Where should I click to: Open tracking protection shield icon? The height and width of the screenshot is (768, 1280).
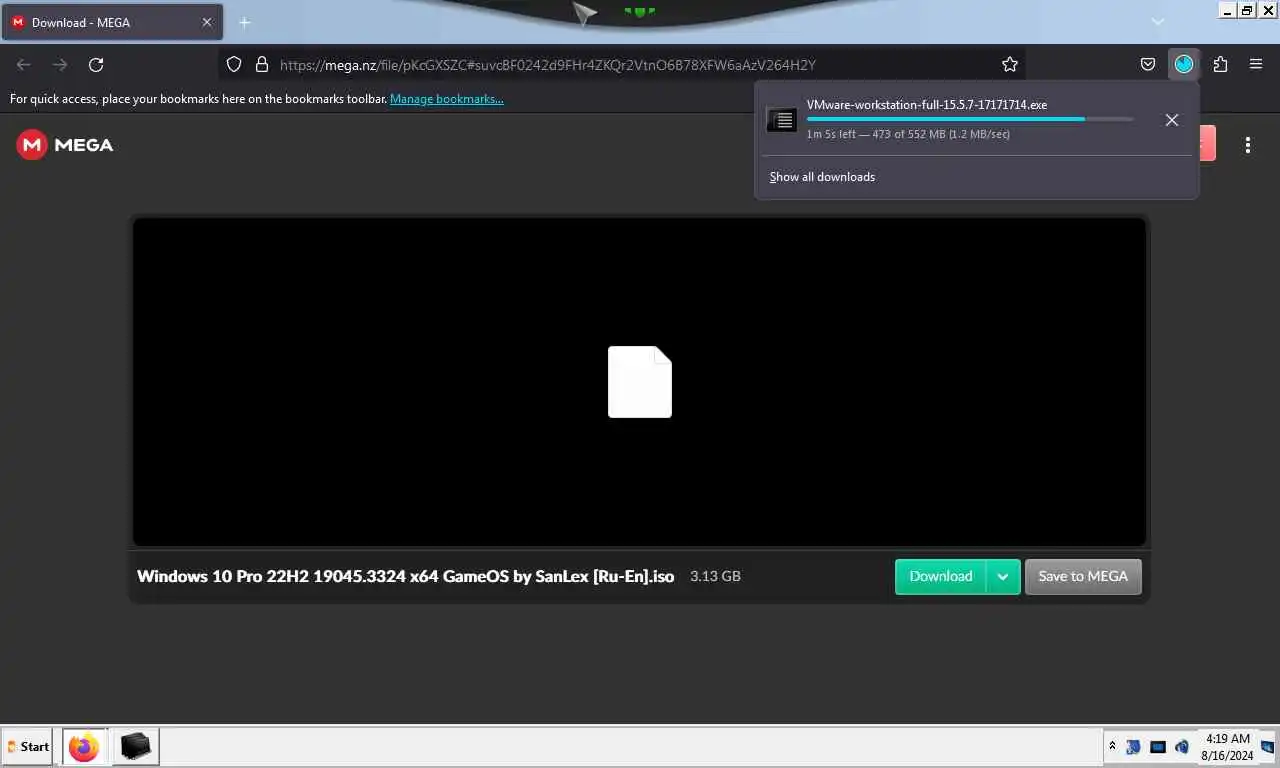pyautogui.click(x=234, y=64)
